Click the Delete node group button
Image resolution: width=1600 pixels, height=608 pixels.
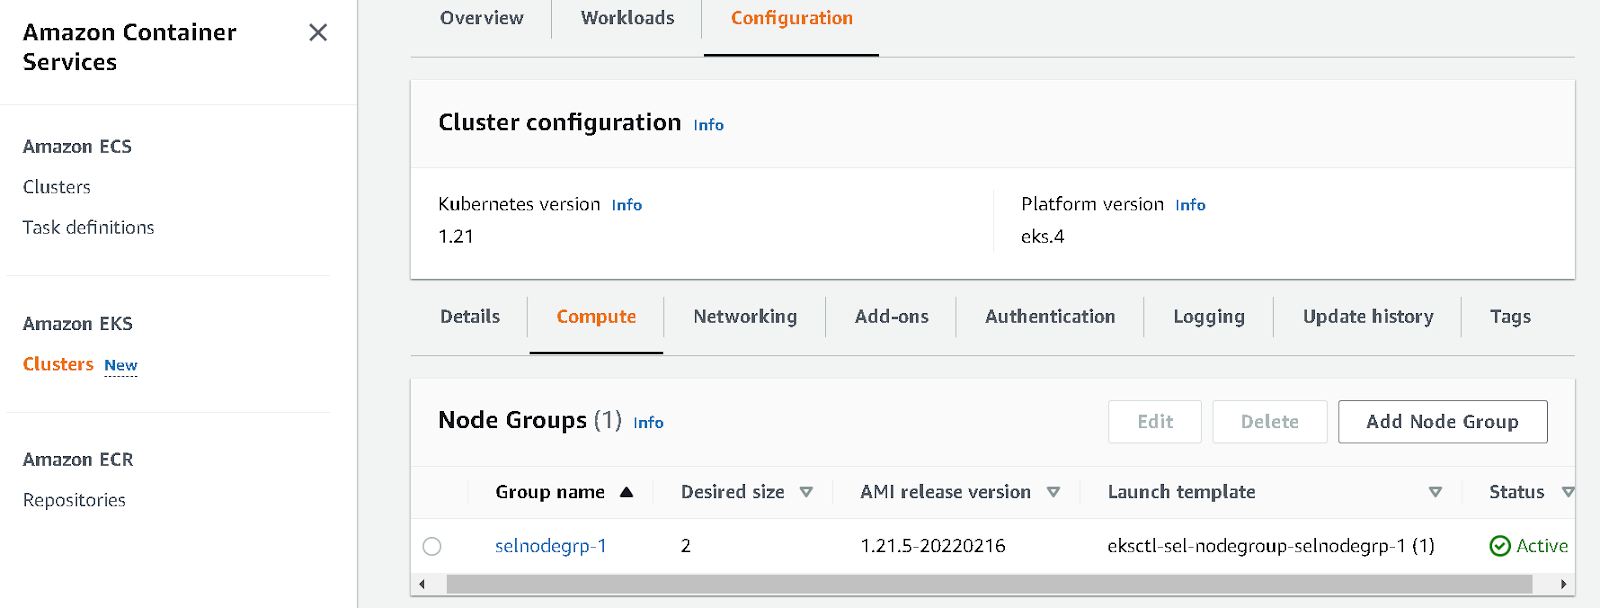point(1270,422)
